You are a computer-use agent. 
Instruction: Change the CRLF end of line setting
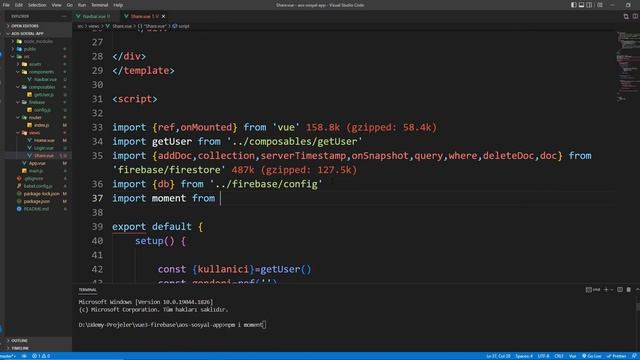(559, 356)
